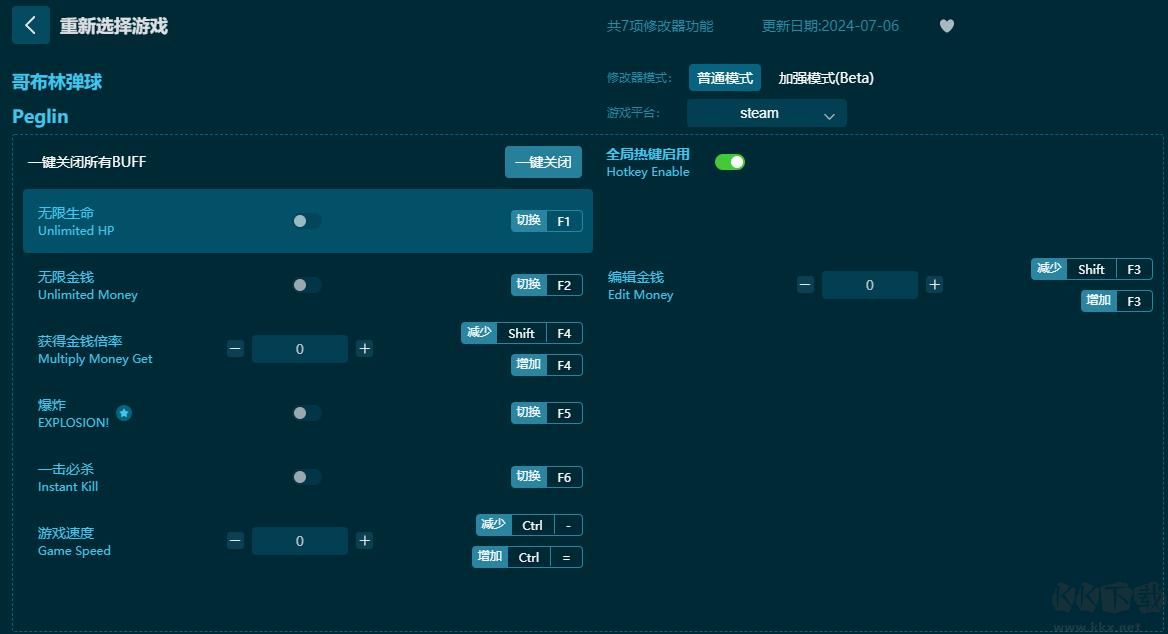Screen dimensions: 1168x634
Task: Click the F5 hotkey button for EXPLOSION!
Action: coord(547,413)
